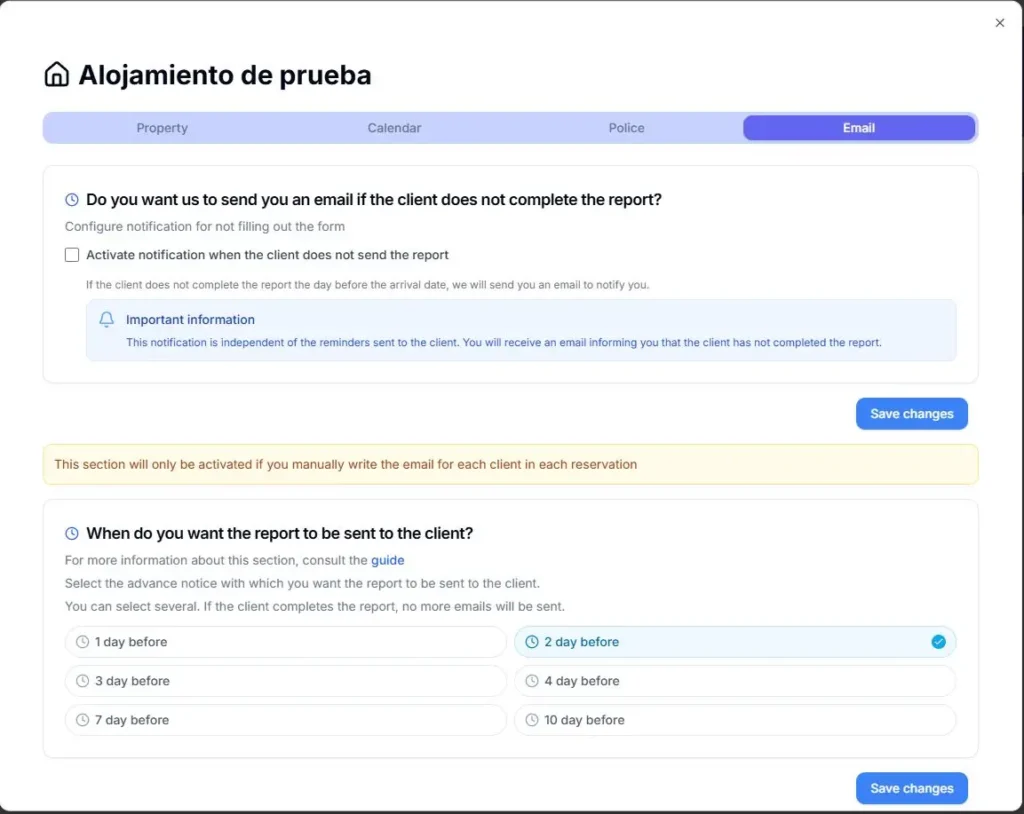Click the clock icon next to 7 day before
Screen dimensions: 1024x814
pyautogui.click(x=82, y=720)
